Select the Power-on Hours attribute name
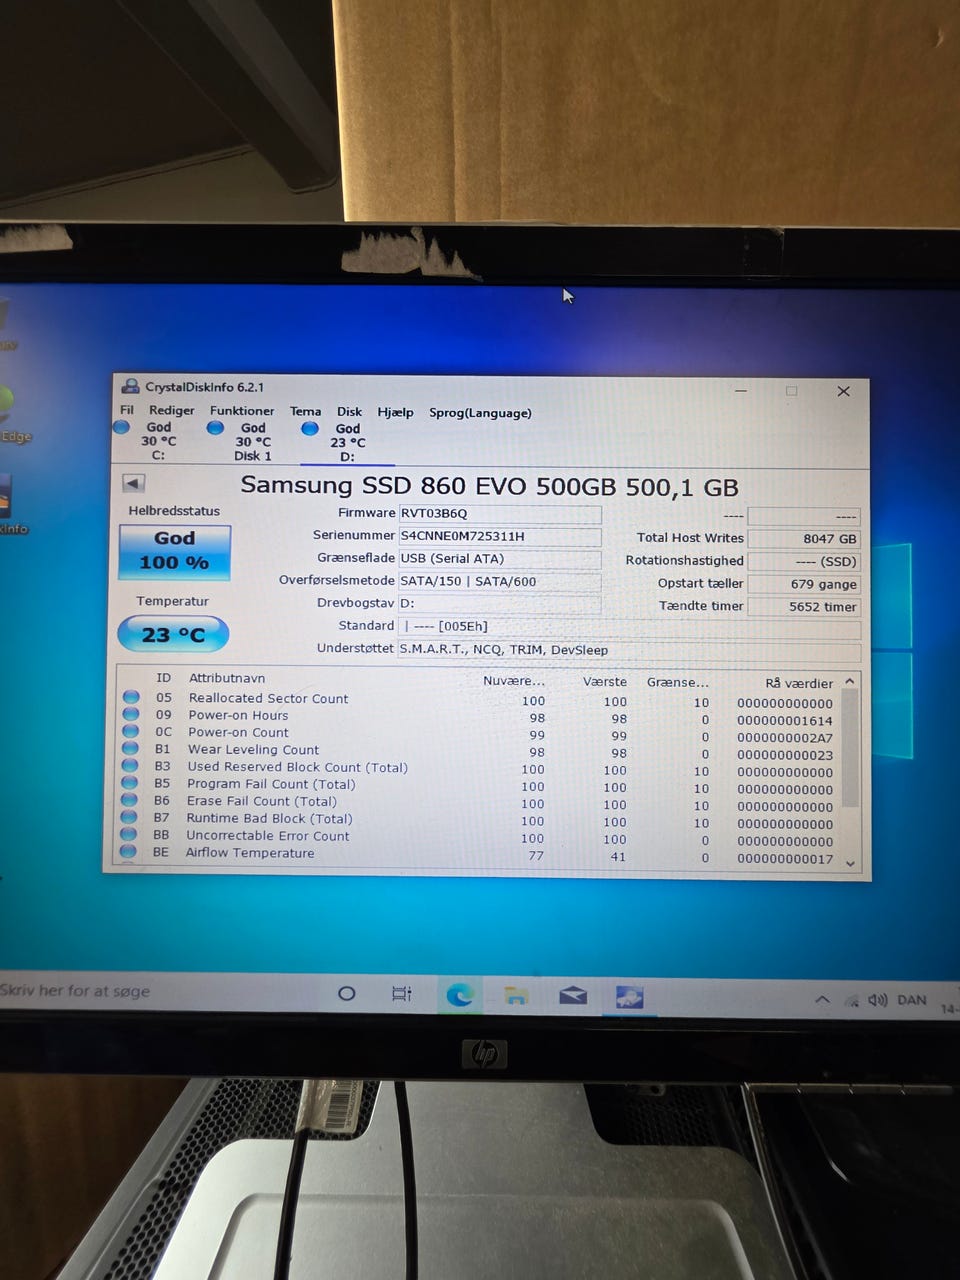This screenshot has height=1280, width=960. [238, 715]
